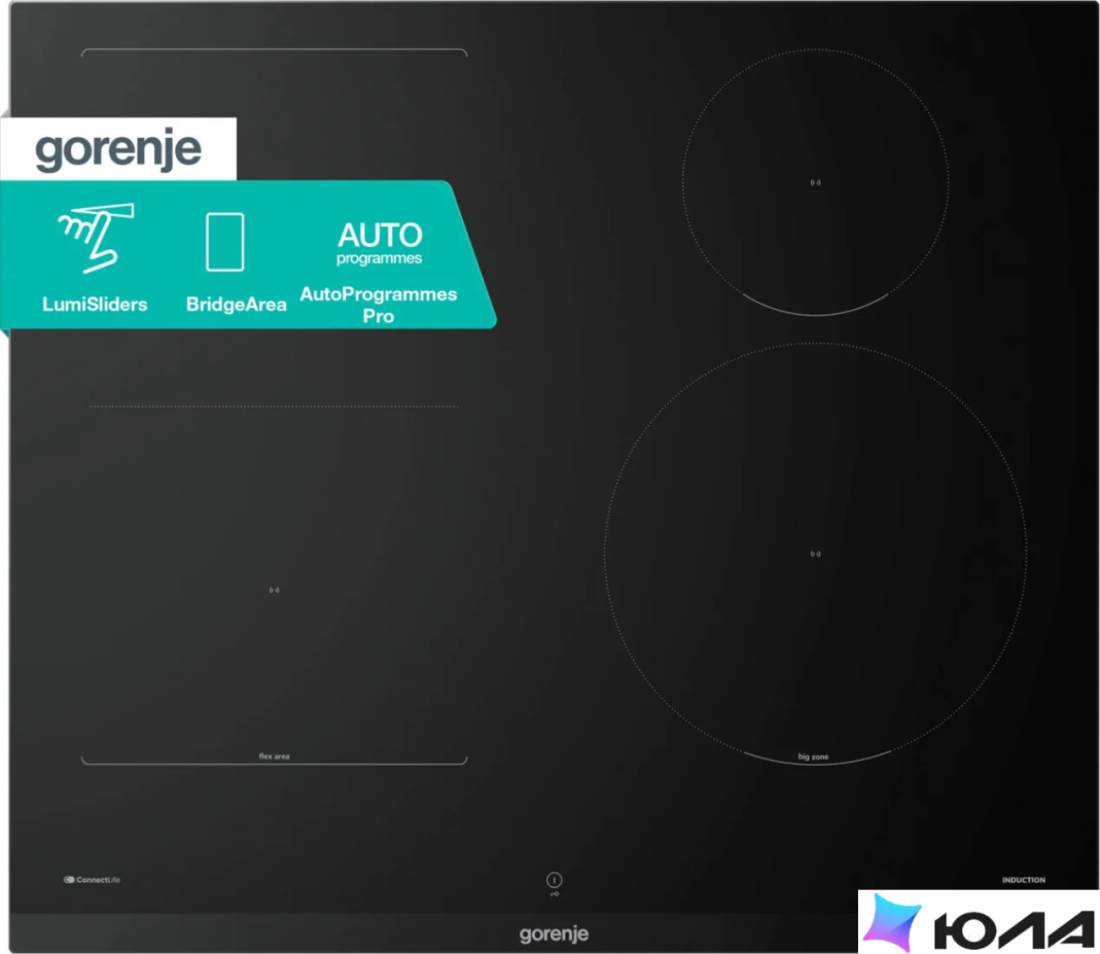Click the 'INDUCTION' text

coord(1024,880)
